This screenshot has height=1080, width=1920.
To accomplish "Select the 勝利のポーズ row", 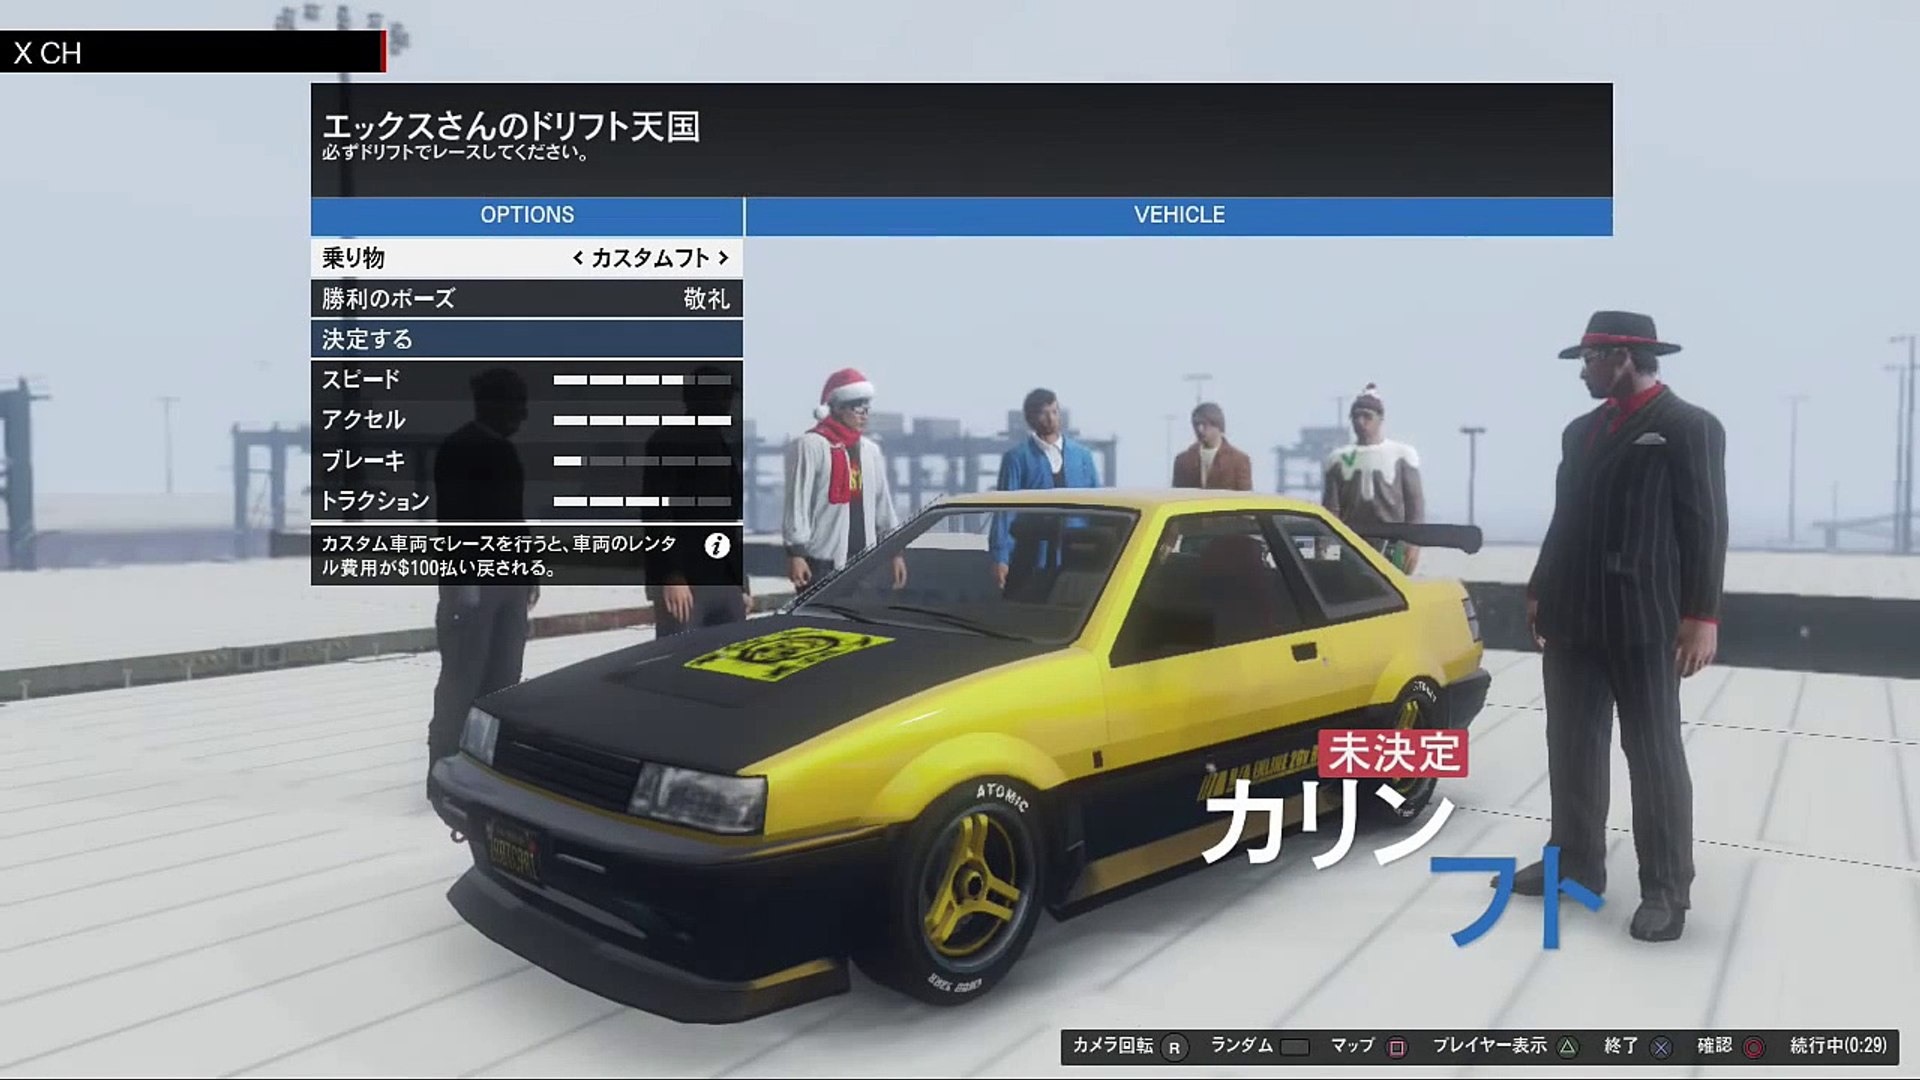I will pos(527,298).
